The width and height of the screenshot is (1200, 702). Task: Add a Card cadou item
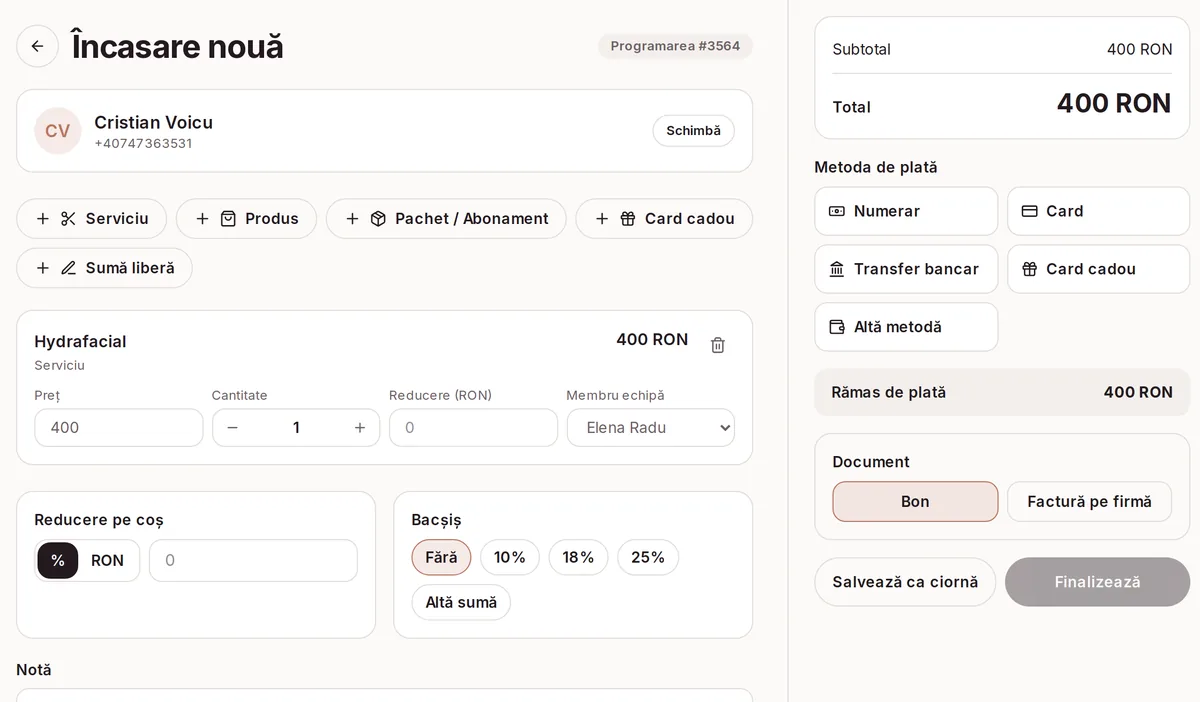point(664,219)
